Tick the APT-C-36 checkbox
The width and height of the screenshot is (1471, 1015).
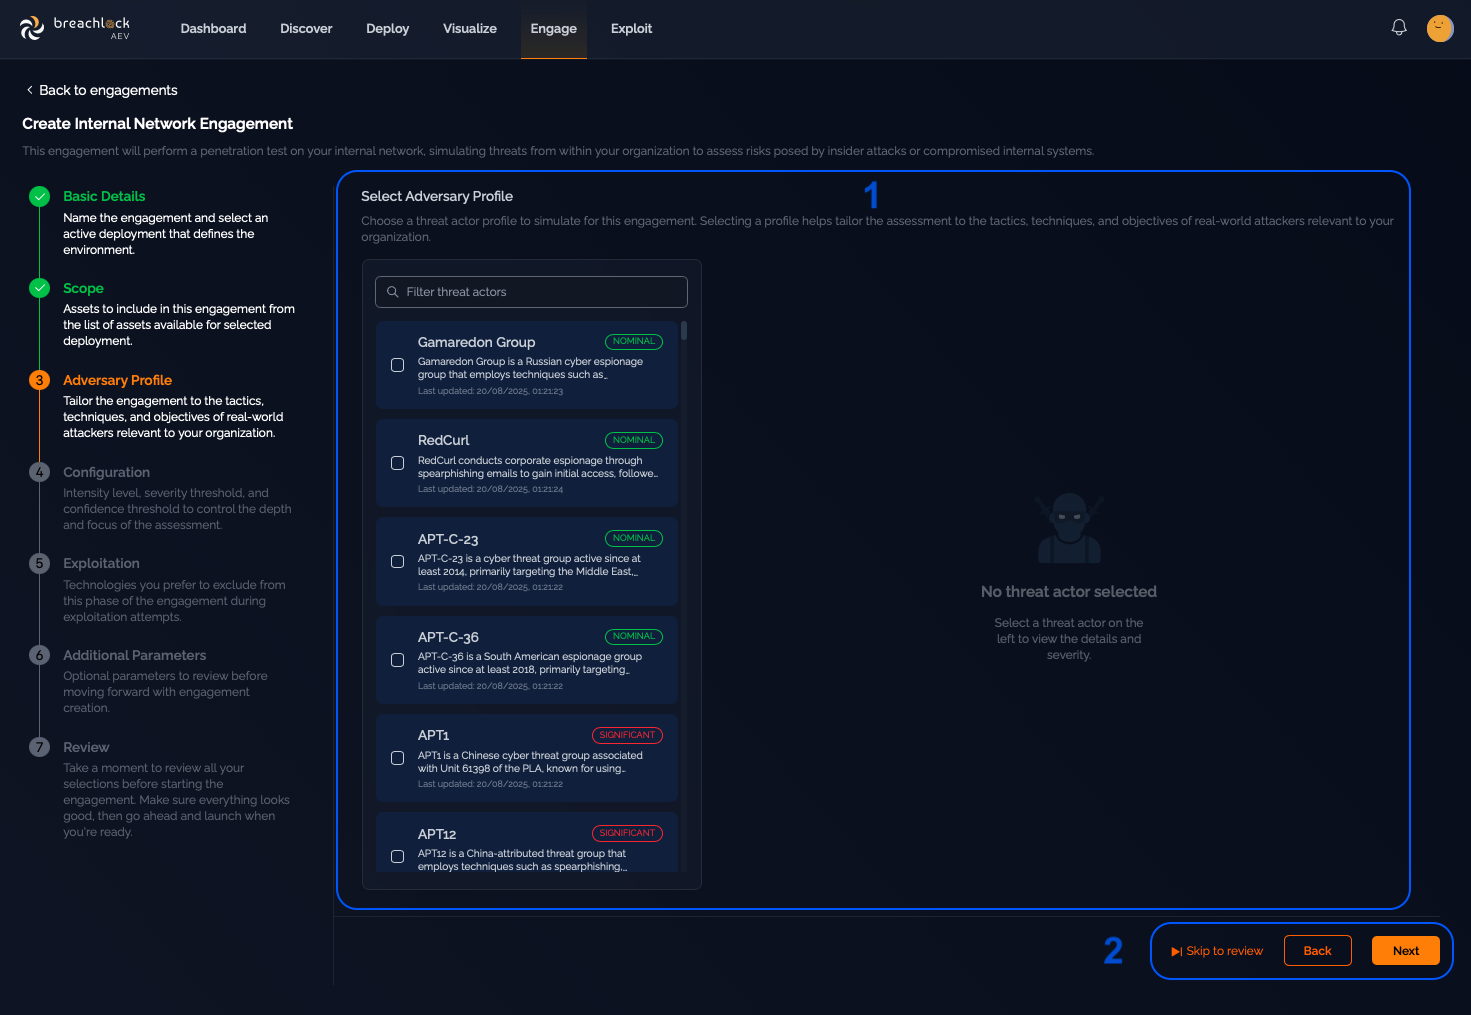(x=397, y=660)
